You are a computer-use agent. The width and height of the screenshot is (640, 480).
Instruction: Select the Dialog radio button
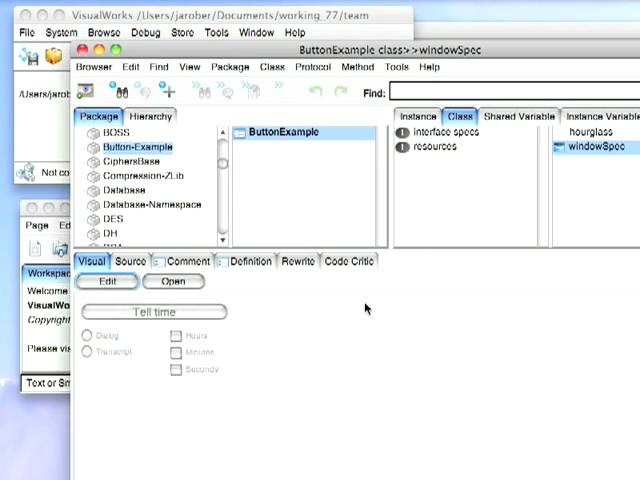coord(87,336)
